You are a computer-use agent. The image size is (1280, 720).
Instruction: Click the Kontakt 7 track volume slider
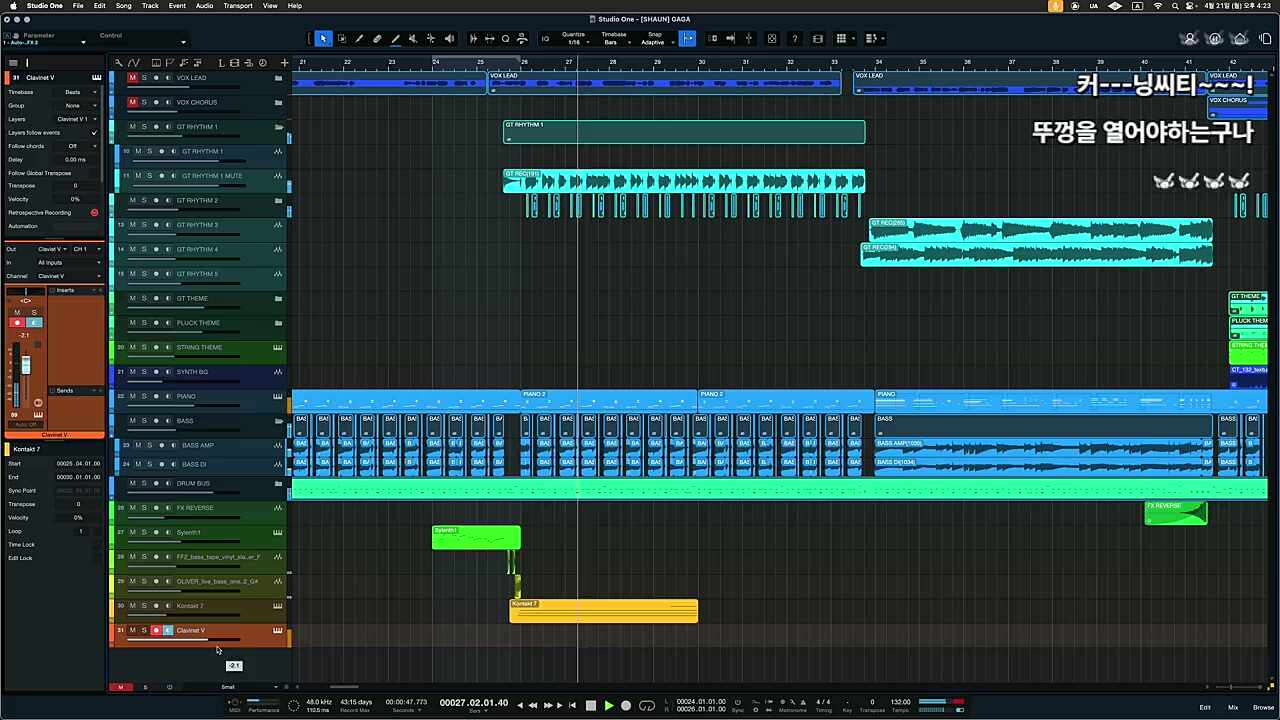(185, 615)
